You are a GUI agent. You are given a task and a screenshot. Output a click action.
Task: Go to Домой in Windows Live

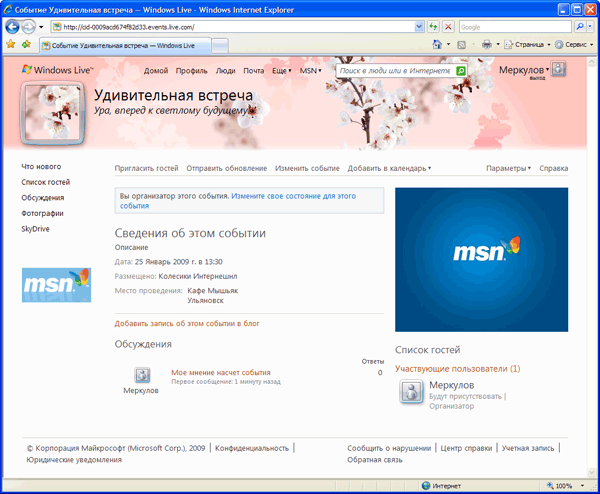156,71
